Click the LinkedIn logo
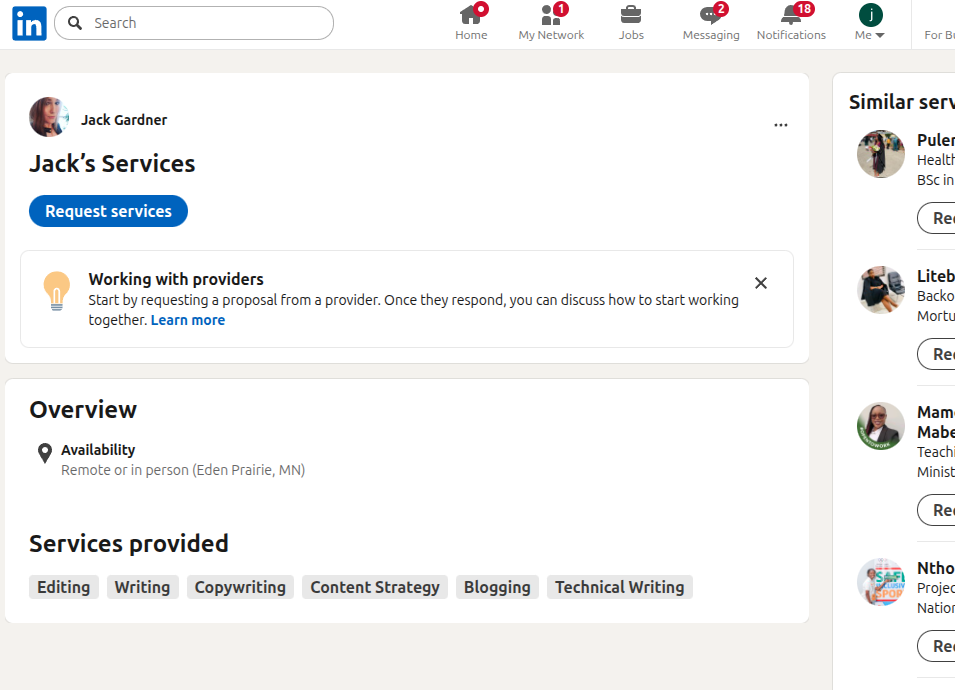The image size is (955, 690). tap(29, 23)
